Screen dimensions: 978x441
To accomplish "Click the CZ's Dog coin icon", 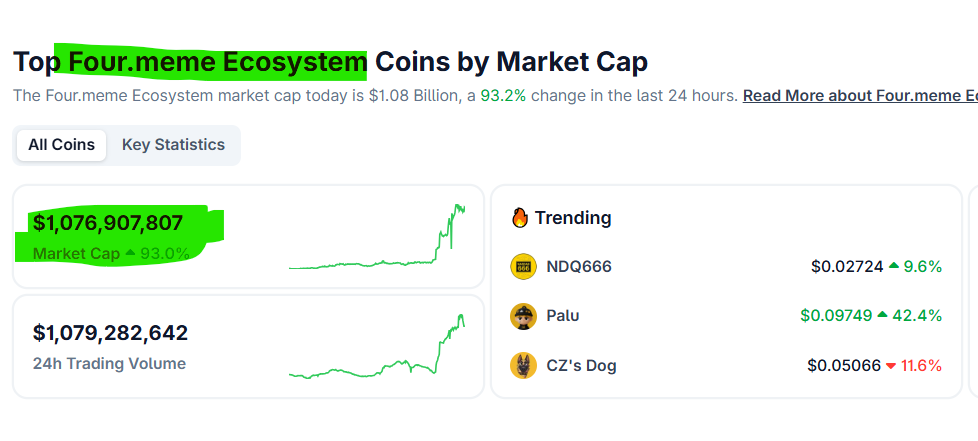I will point(523,365).
